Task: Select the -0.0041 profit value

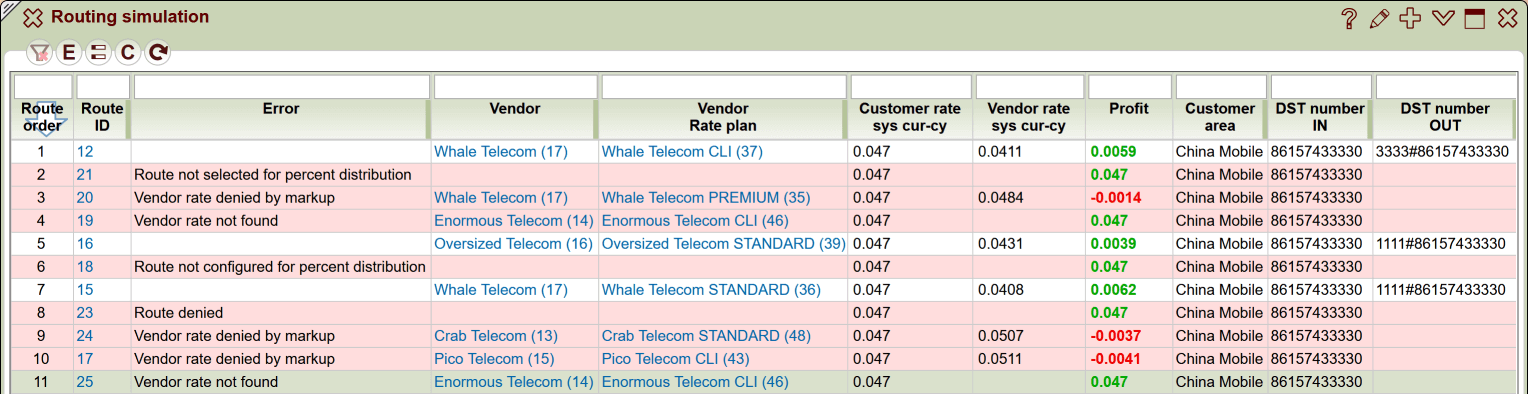Action: pos(1116,358)
